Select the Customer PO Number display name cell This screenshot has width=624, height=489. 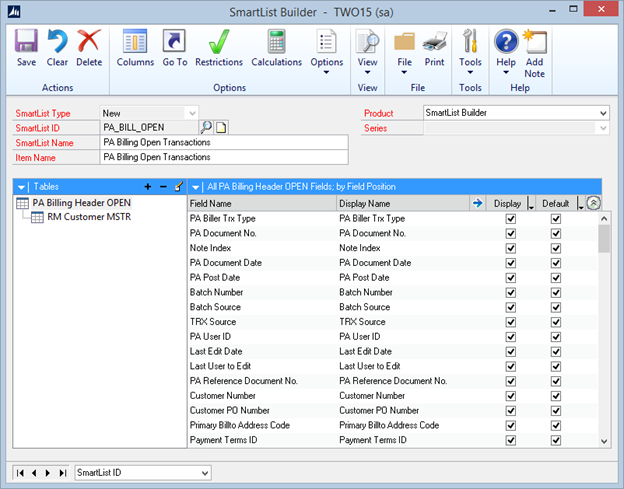(x=379, y=410)
